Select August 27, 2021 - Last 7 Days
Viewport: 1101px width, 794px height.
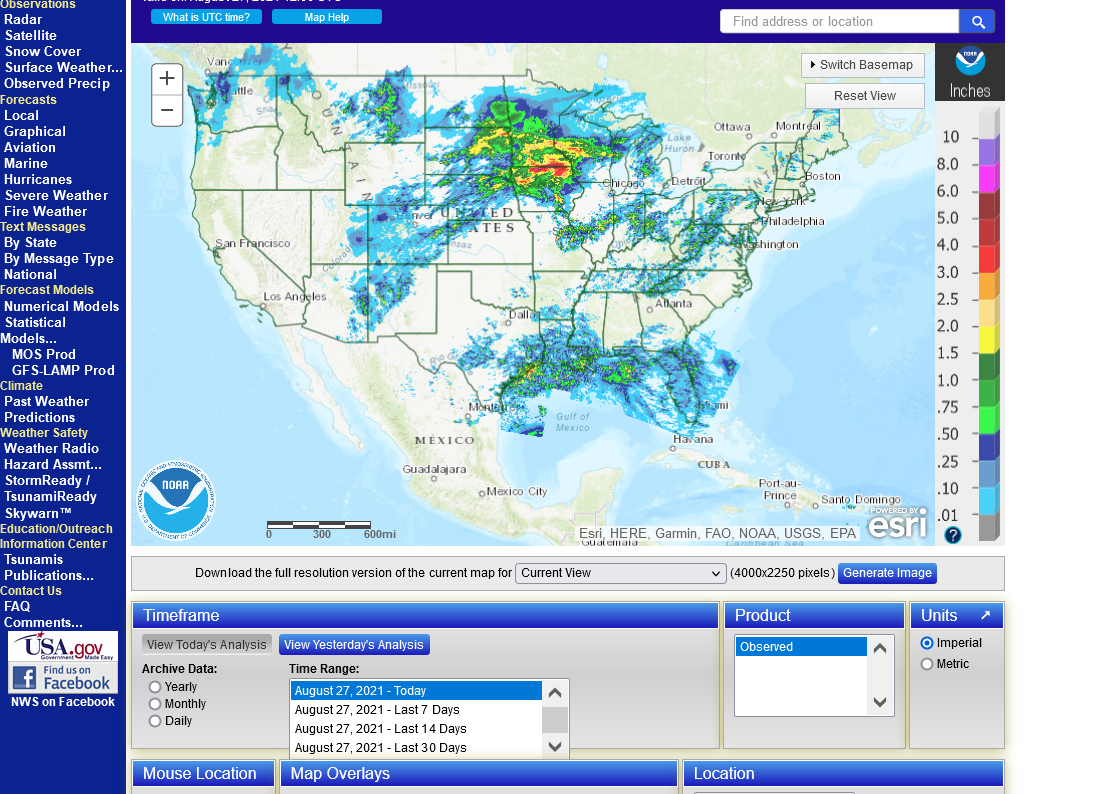[416, 710]
